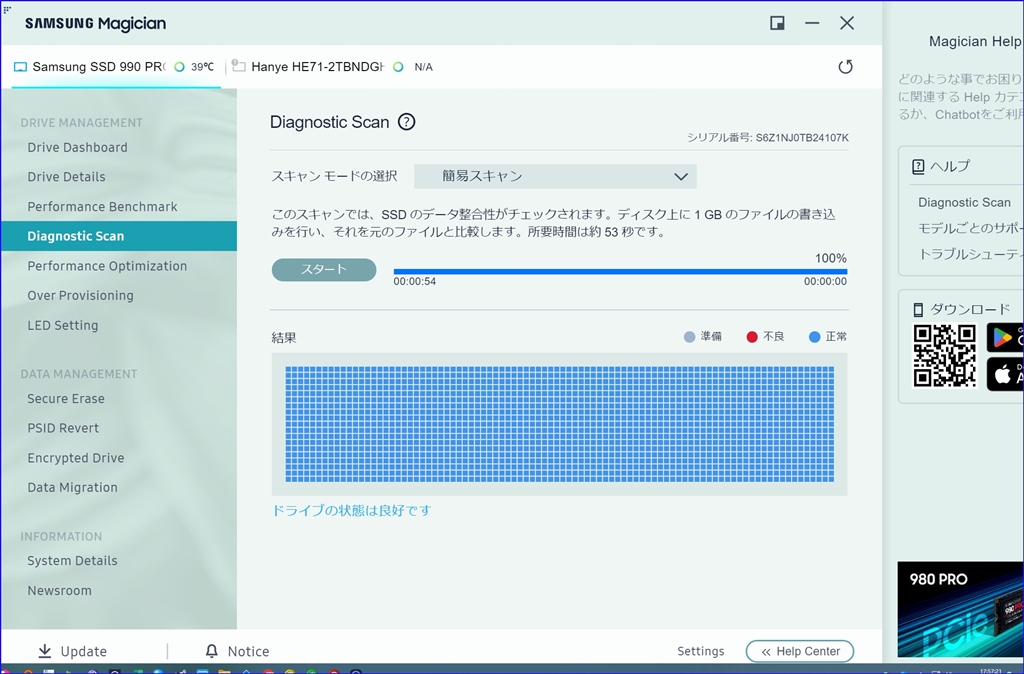Open Newsroom
1024x674 pixels.
[59, 590]
